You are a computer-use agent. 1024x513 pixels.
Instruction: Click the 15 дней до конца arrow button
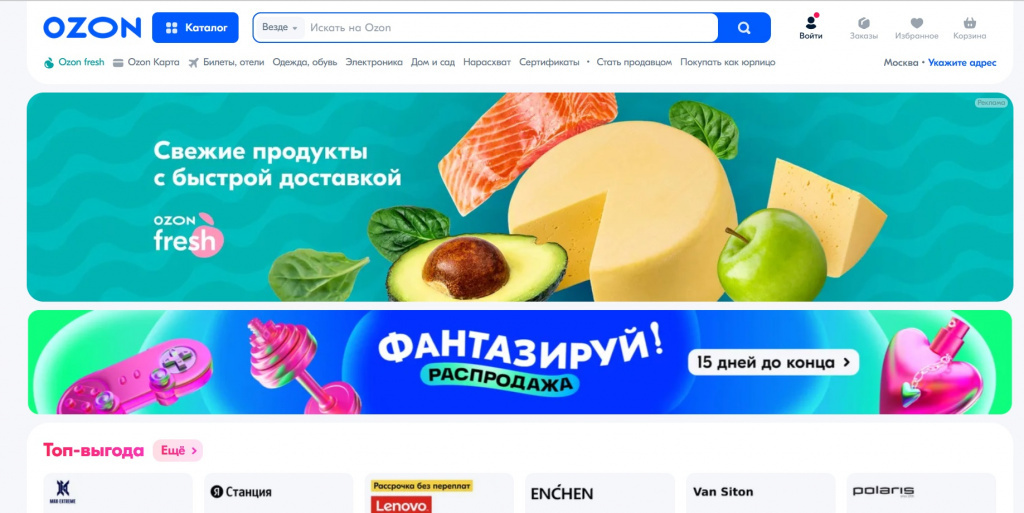[773, 362]
